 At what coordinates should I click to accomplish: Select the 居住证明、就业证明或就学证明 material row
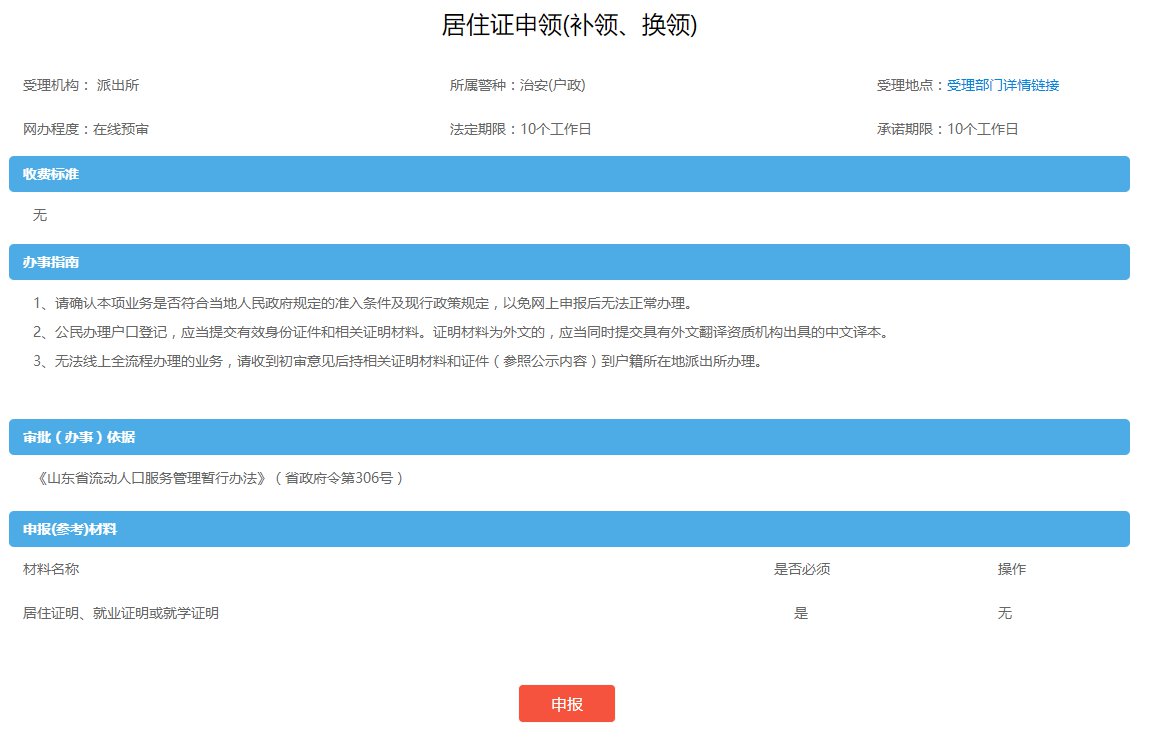(x=121, y=614)
